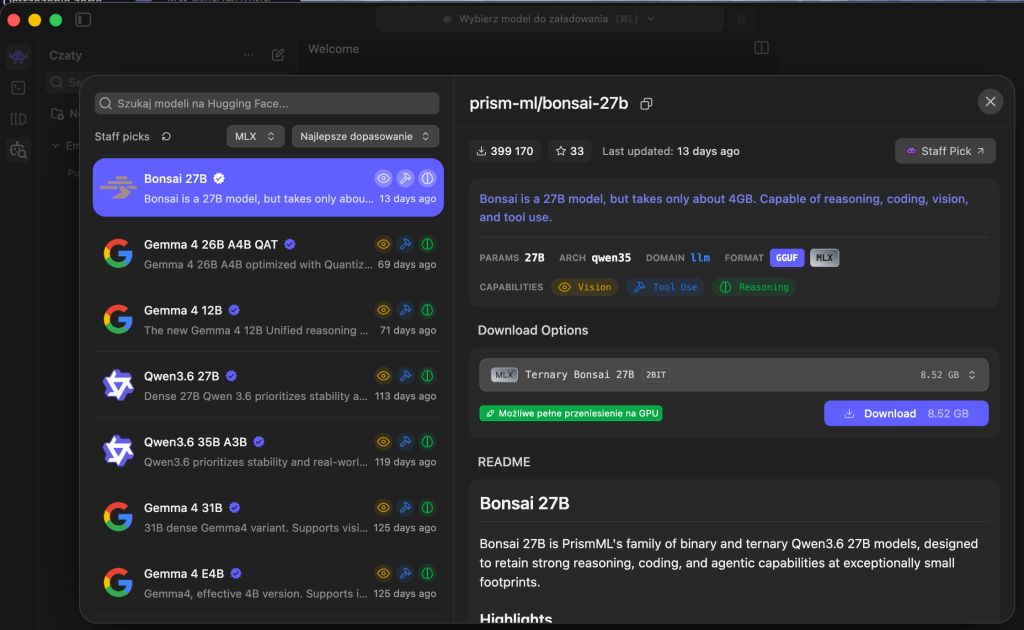Image resolution: width=1024 pixels, height=630 pixels.
Task: Open the MLX format filter dropdown
Action: [255, 136]
